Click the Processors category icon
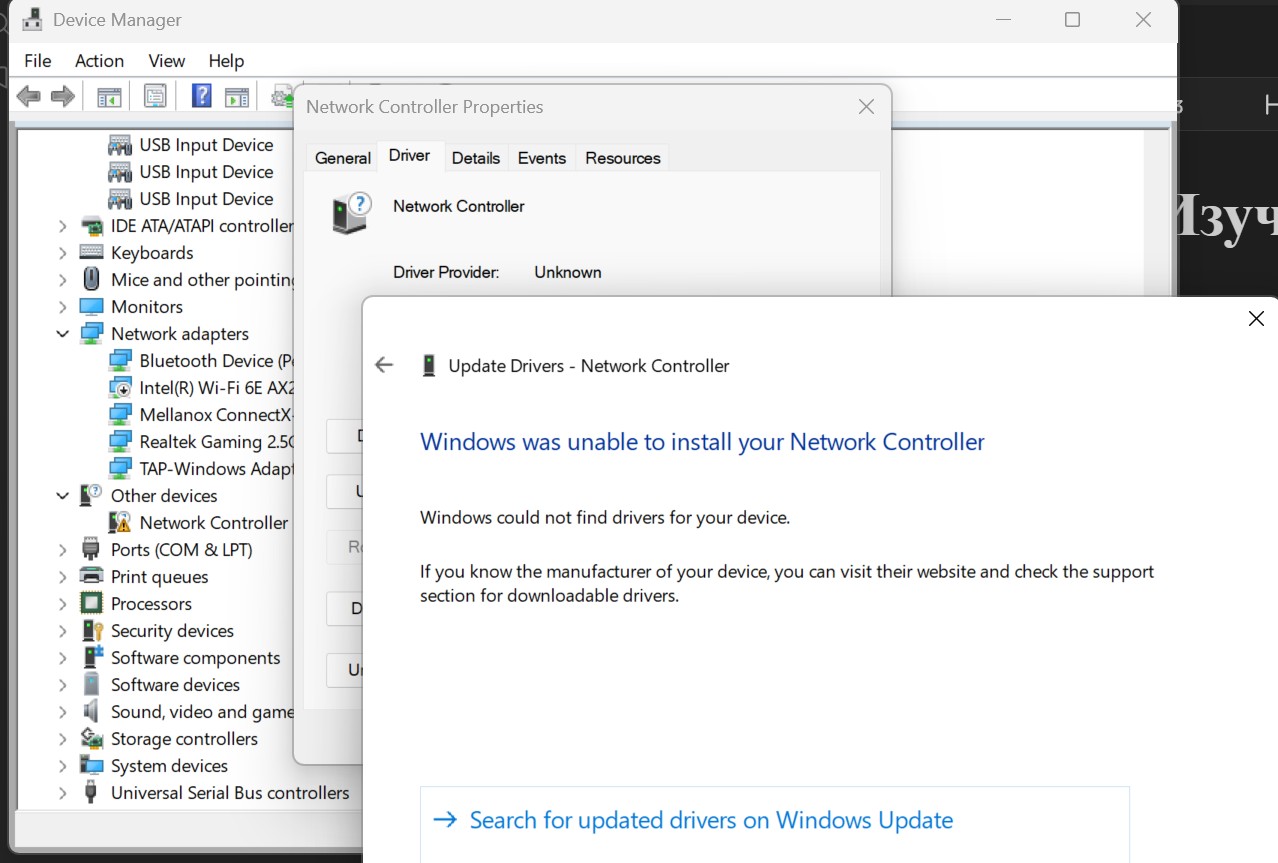This screenshot has height=863, width=1278. coord(91,604)
